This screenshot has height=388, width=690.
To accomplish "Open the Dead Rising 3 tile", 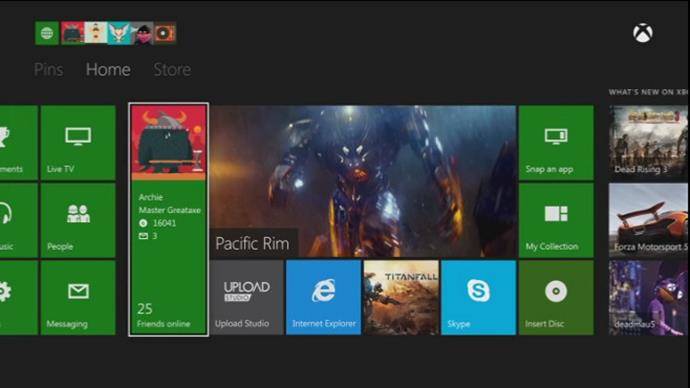I will pos(649,143).
